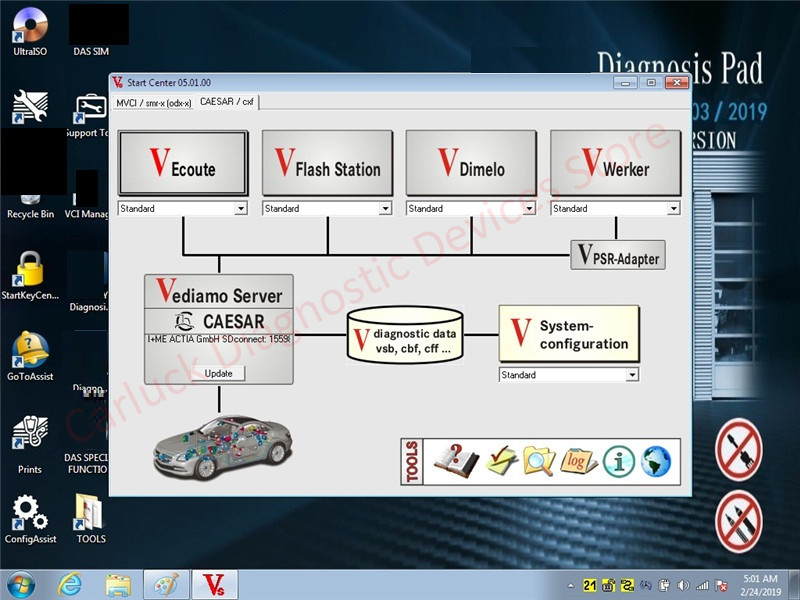
Task: Expand the Ecoute Standard dropdown
Action: coord(241,208)
